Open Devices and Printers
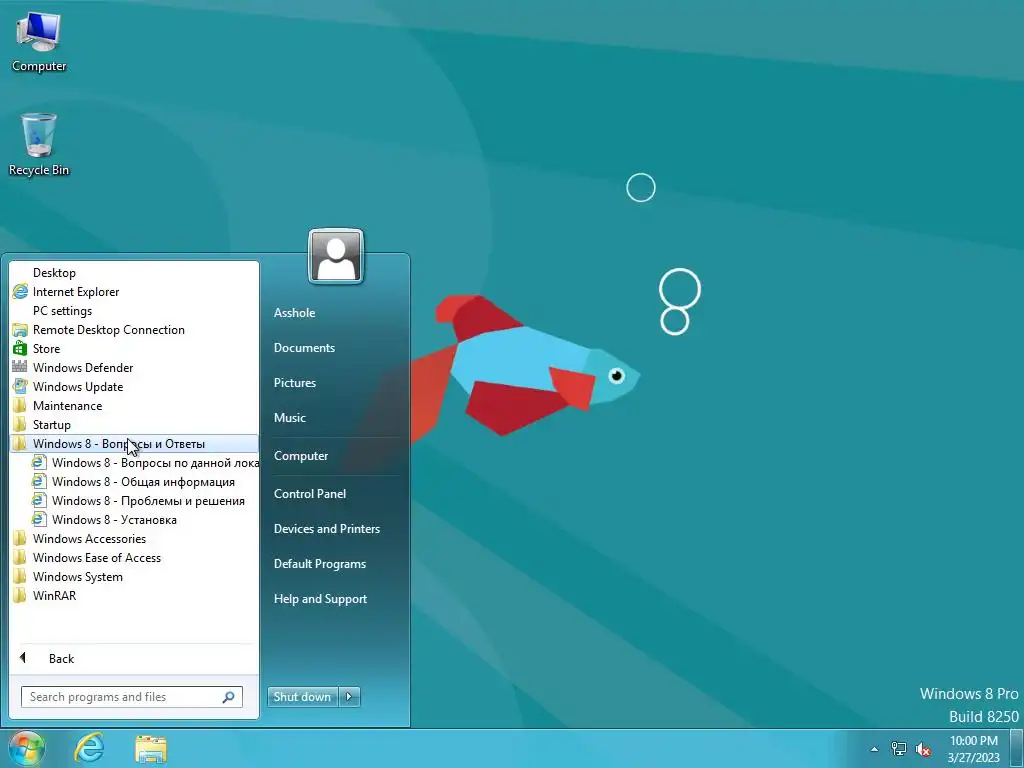Viewport: 1024px width, 768px height. pyautogui.click(x=327, y=529)
